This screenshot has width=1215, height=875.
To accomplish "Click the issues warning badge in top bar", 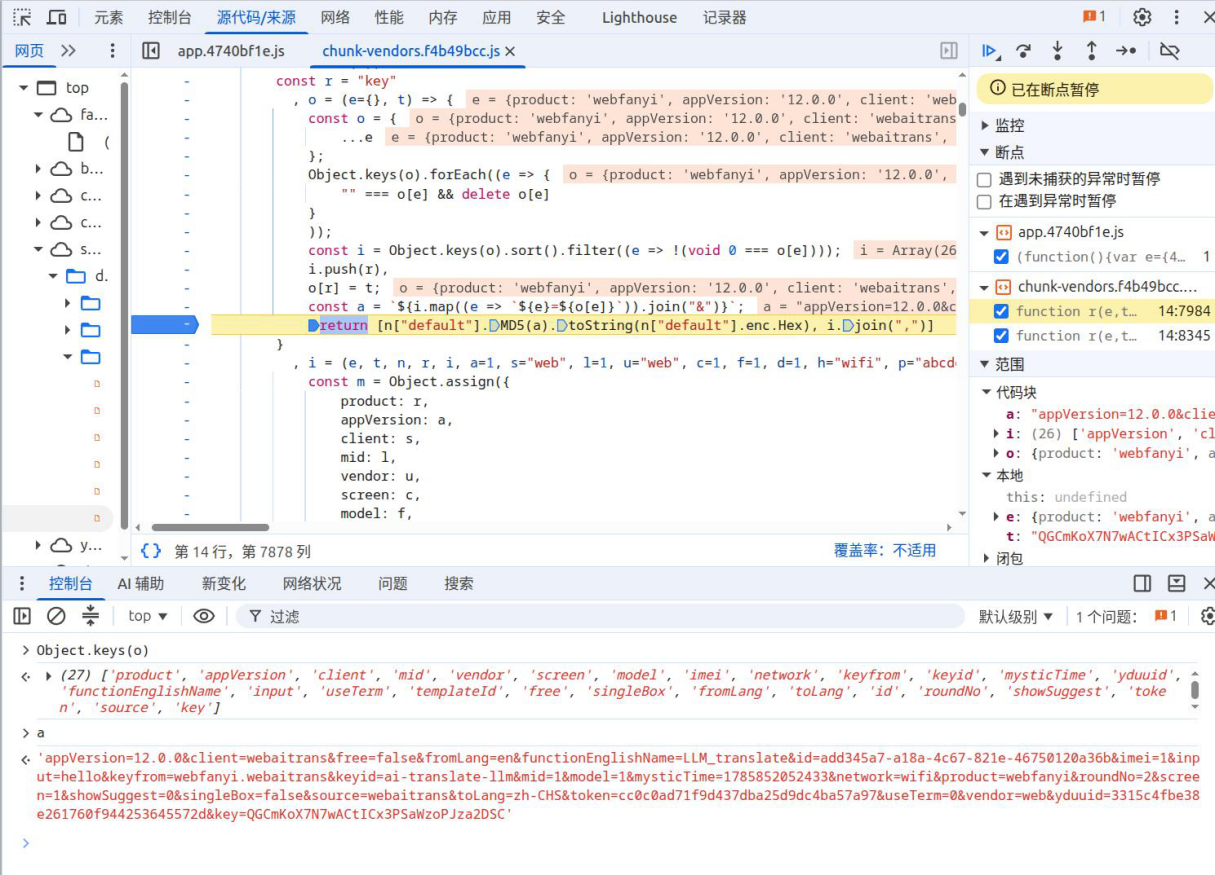I will [x=1095, y=17].
